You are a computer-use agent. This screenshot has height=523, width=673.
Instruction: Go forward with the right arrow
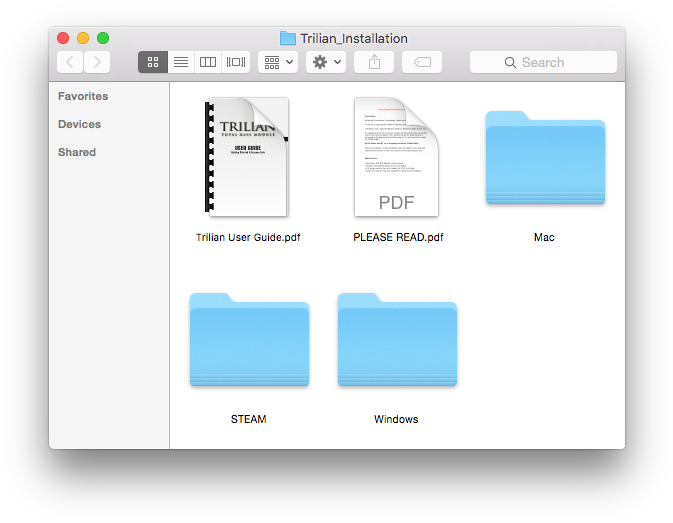(97, 62)
